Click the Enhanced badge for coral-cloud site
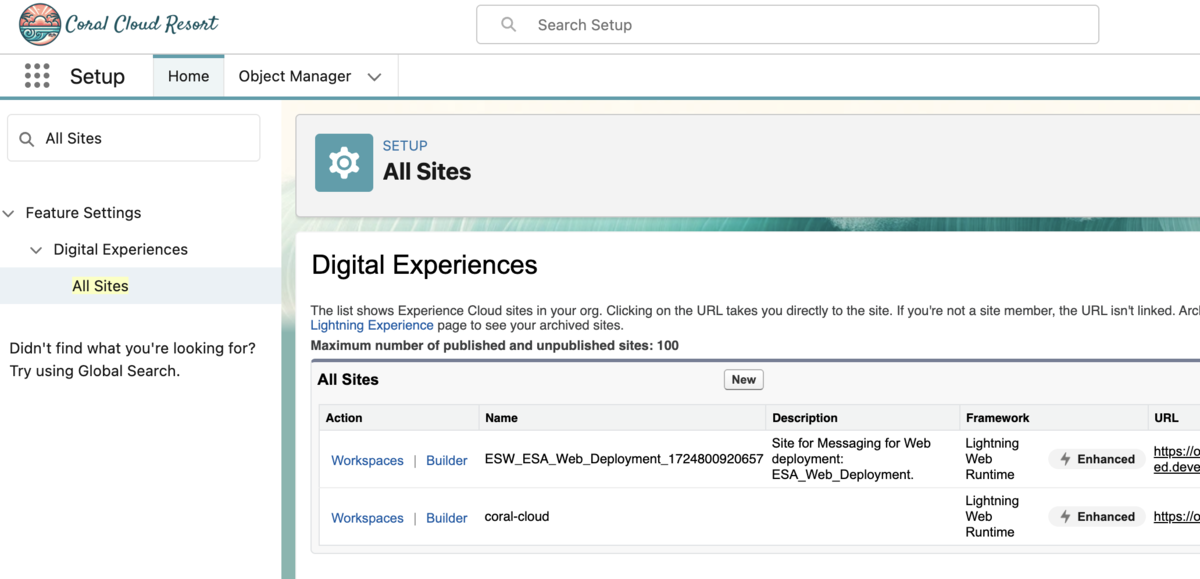Viewport: 1200px width, 579px height. click(x=1098, y=517)
